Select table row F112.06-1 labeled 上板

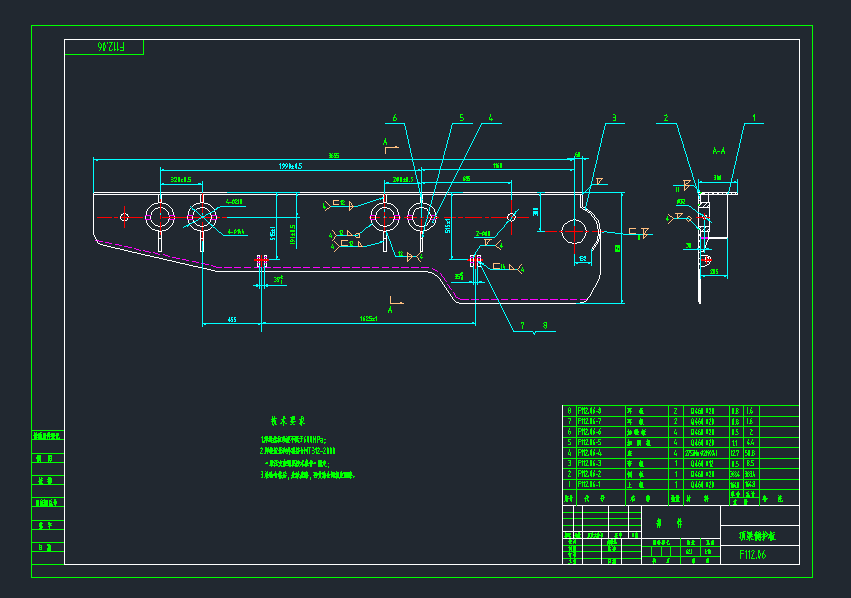pos(600,483)
